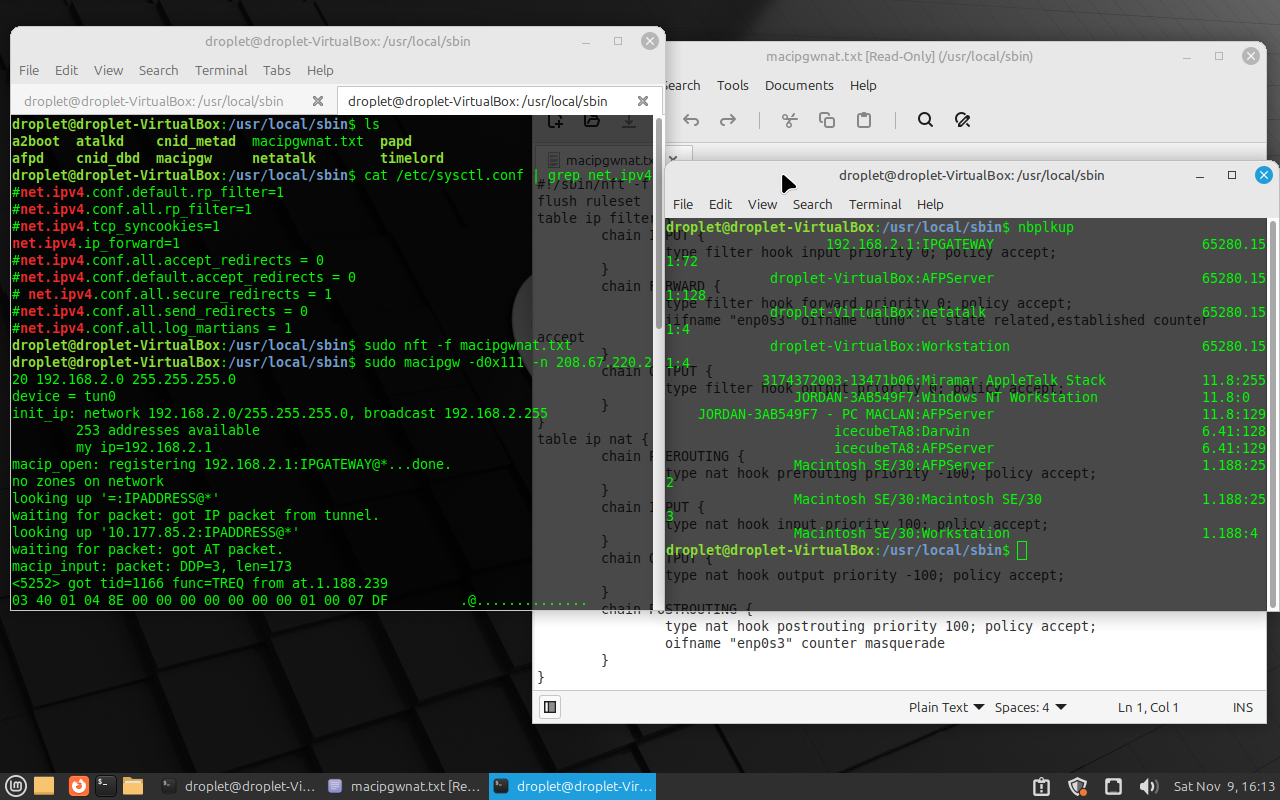
Task: Cut selection using the scissors icon
Action: point(789,120)
